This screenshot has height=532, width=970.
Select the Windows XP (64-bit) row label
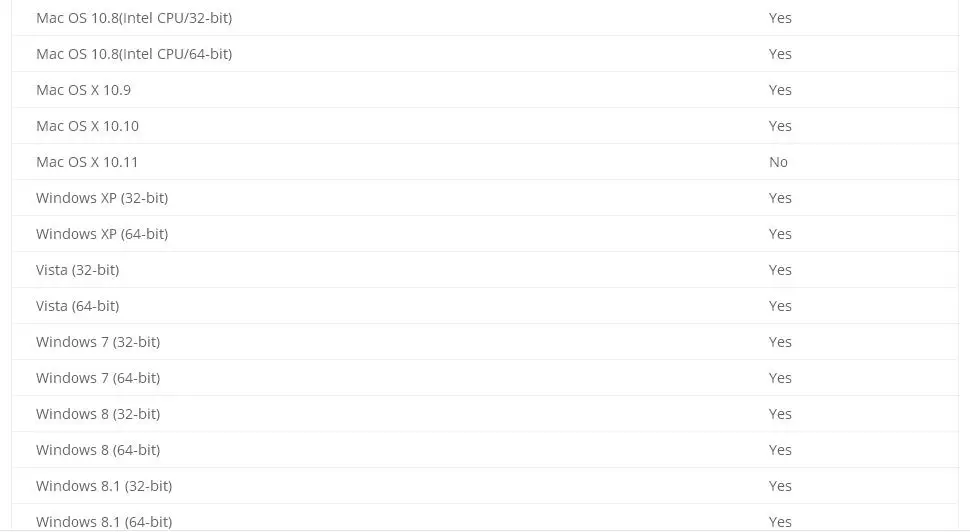pos(102,234)
